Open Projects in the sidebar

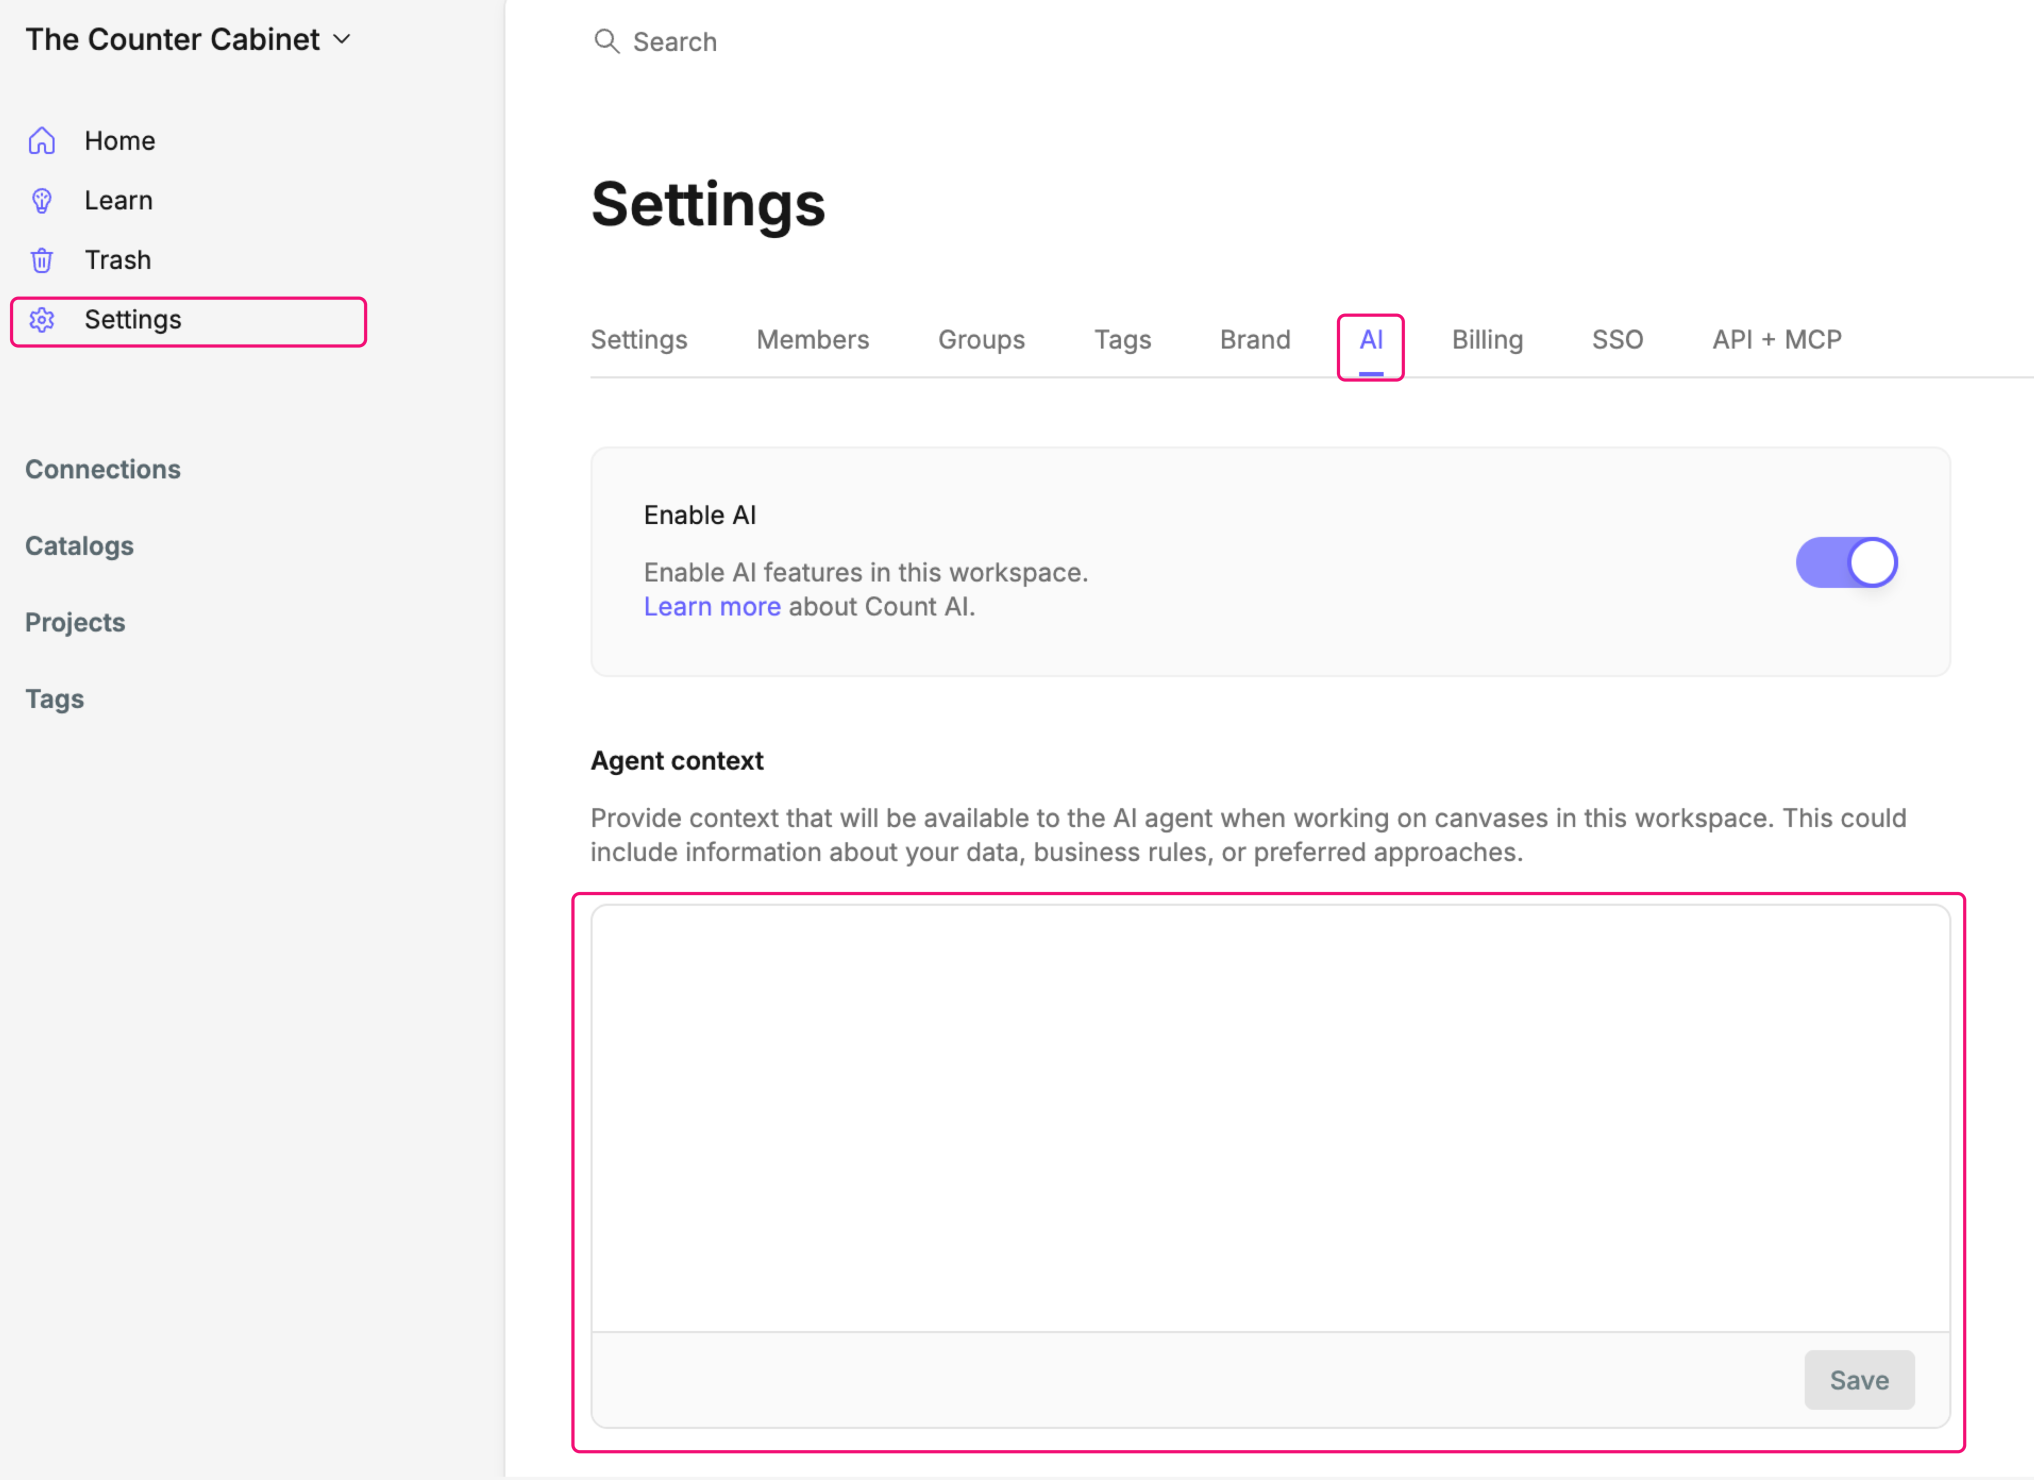point(75,622)
